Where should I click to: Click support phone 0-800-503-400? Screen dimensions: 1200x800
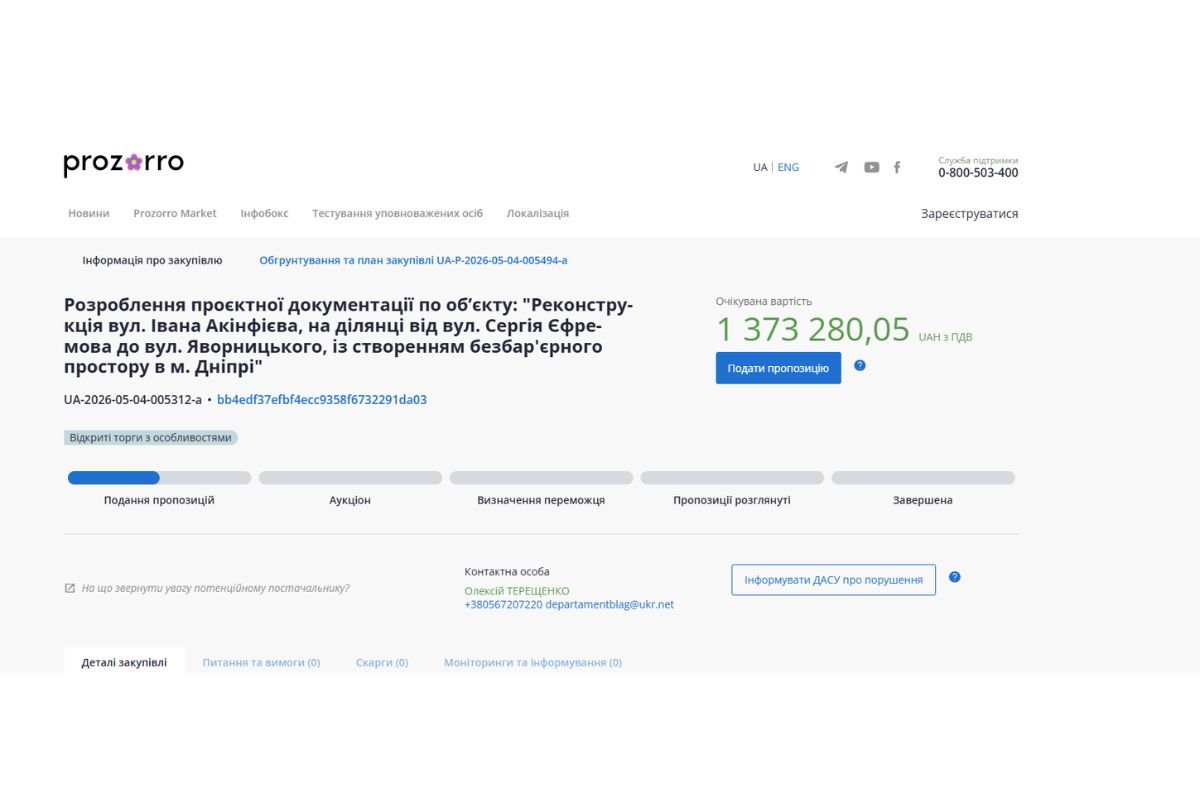(978, 173)
